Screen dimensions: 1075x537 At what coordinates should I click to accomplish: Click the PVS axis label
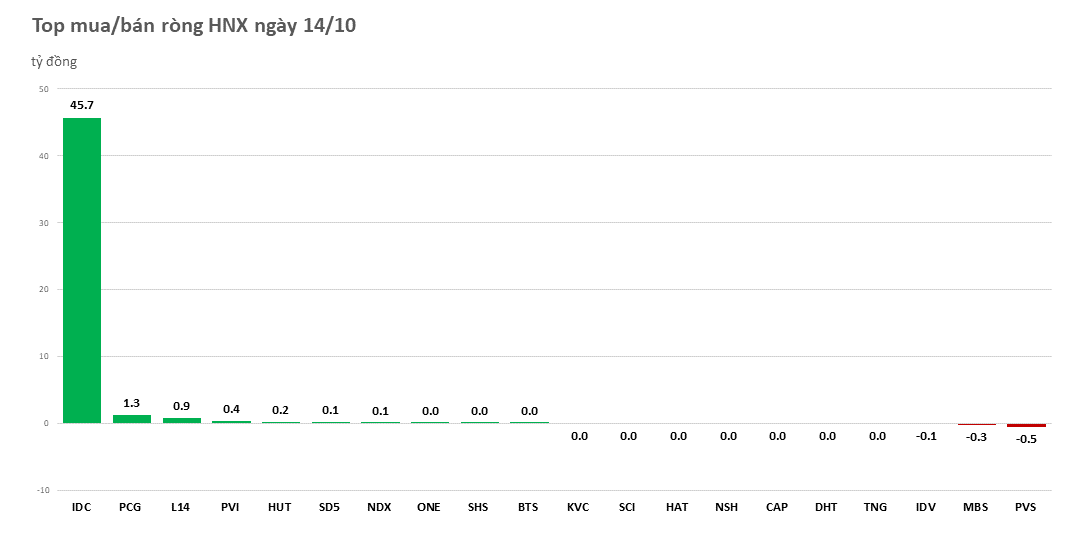(1026, 507)
